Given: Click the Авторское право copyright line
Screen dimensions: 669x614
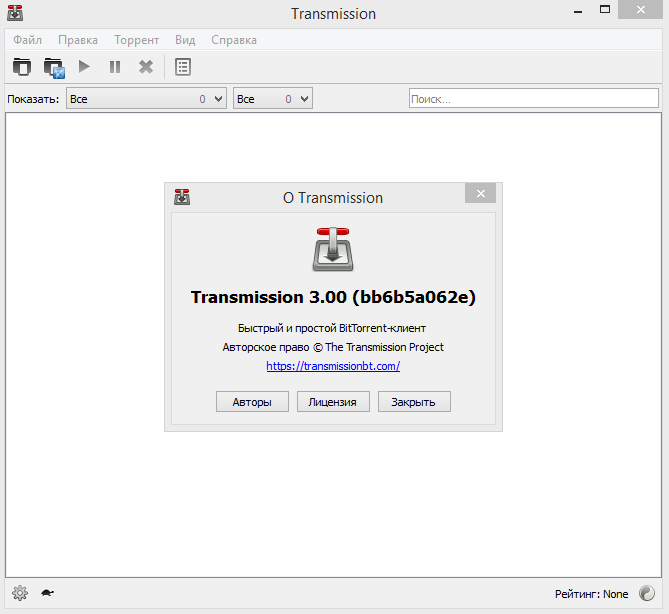Looking at the screenshot, I should (333, 347).
